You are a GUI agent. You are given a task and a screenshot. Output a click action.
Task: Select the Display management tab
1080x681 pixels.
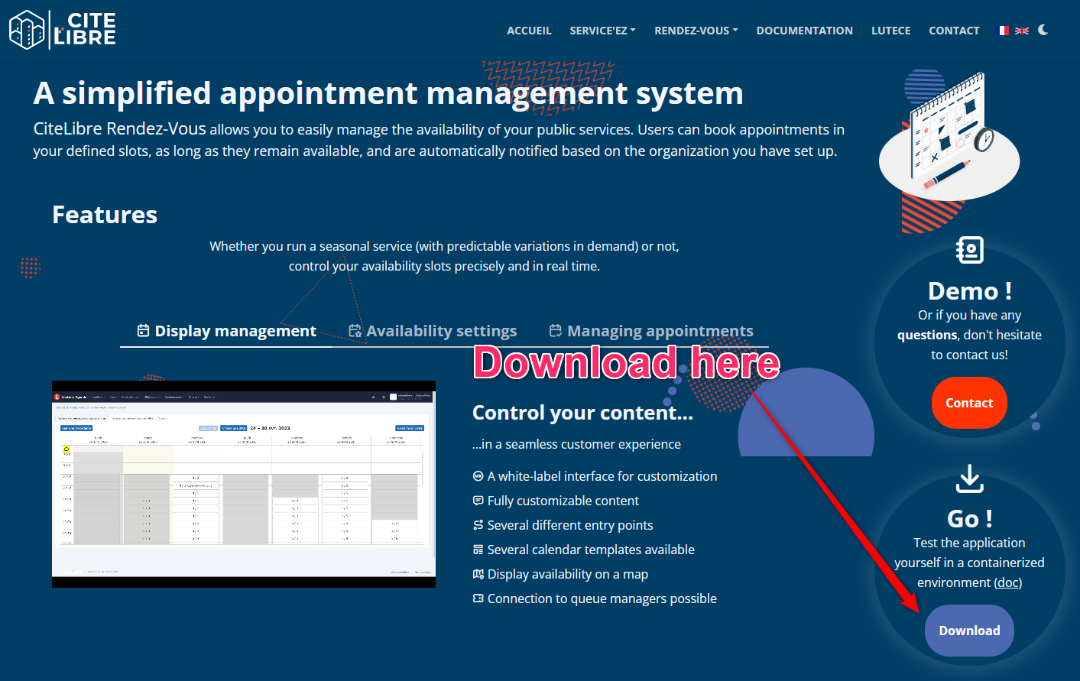click(235, 331)
